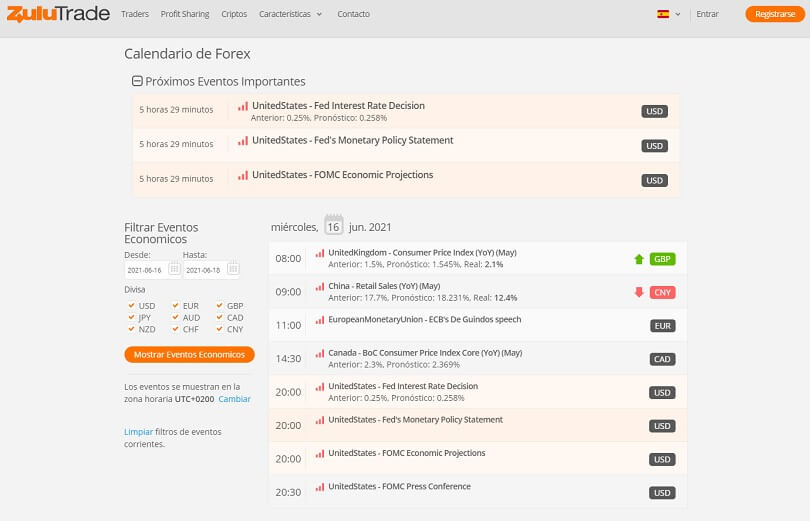Click the Calendario de Forex heading
This screenshot has height=521, width=810.
point(187,54)
